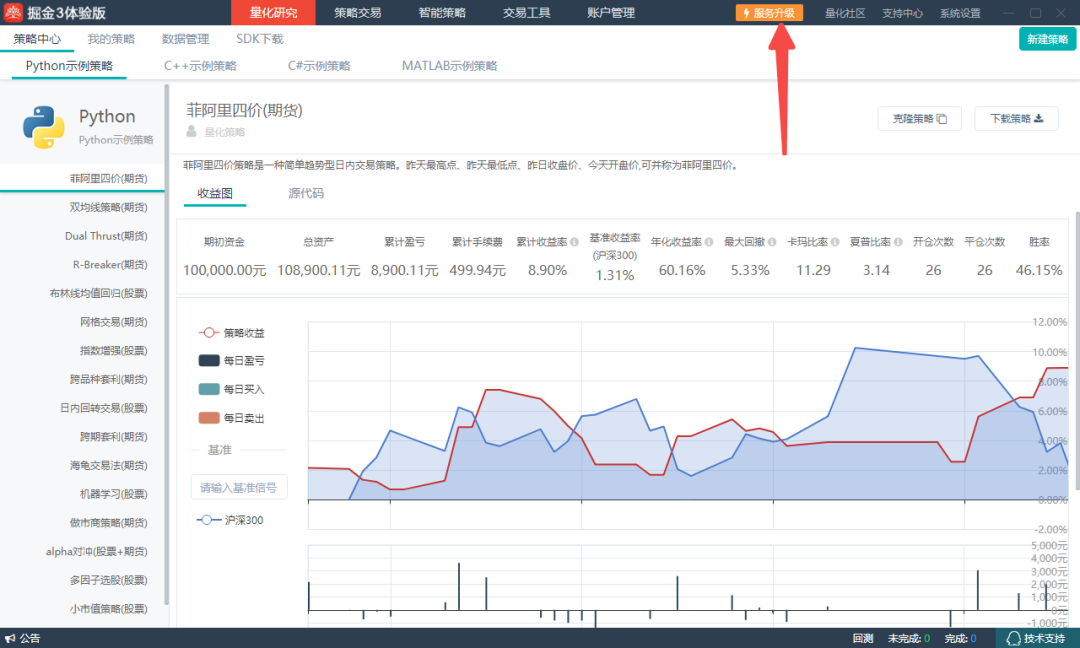Show the 源代码 tab
The height and width of the screenshot is (648, 1080).
306,194
